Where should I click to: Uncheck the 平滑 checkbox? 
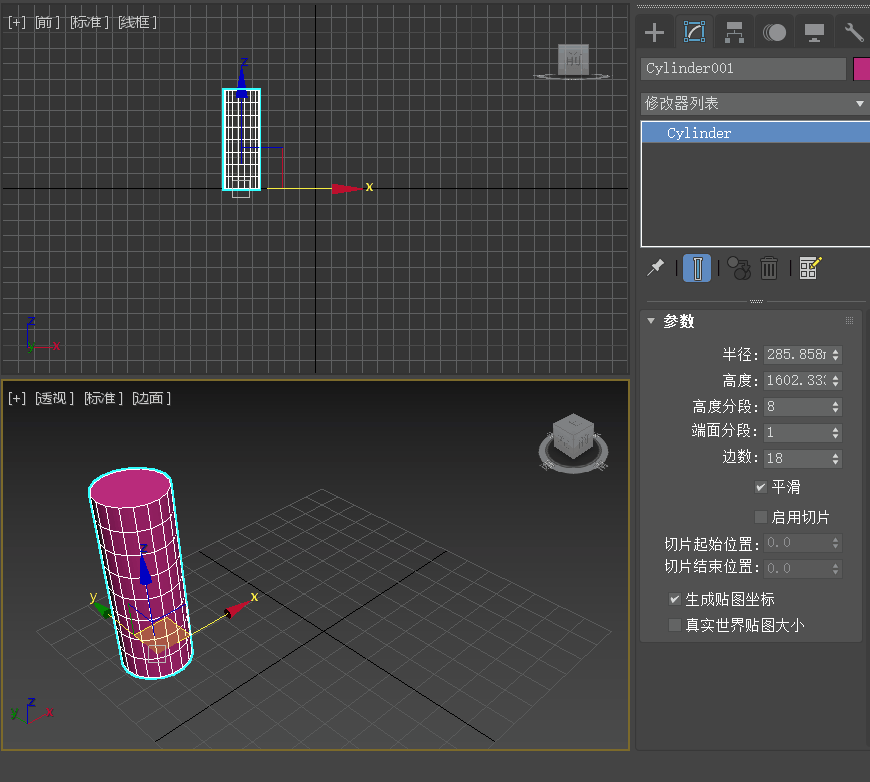pos(761,487)
